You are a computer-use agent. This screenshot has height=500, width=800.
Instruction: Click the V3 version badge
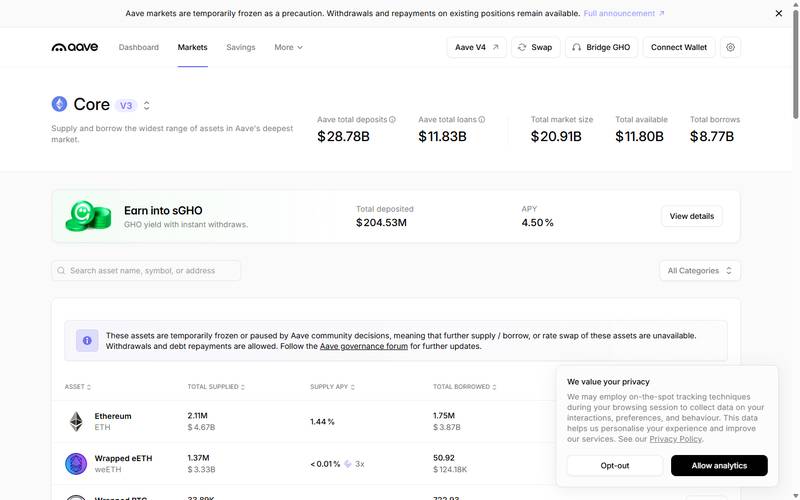coord(126,106)
